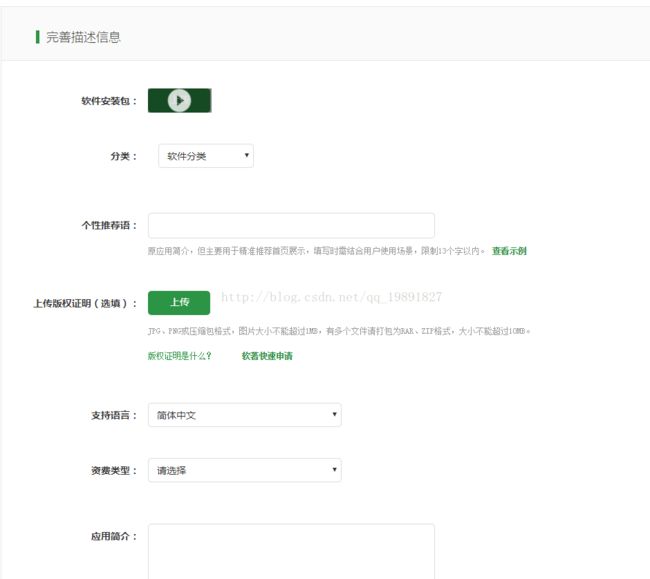Click the play icon on software package button
This screenshot has height=579, width=650.
coord(179,100)
